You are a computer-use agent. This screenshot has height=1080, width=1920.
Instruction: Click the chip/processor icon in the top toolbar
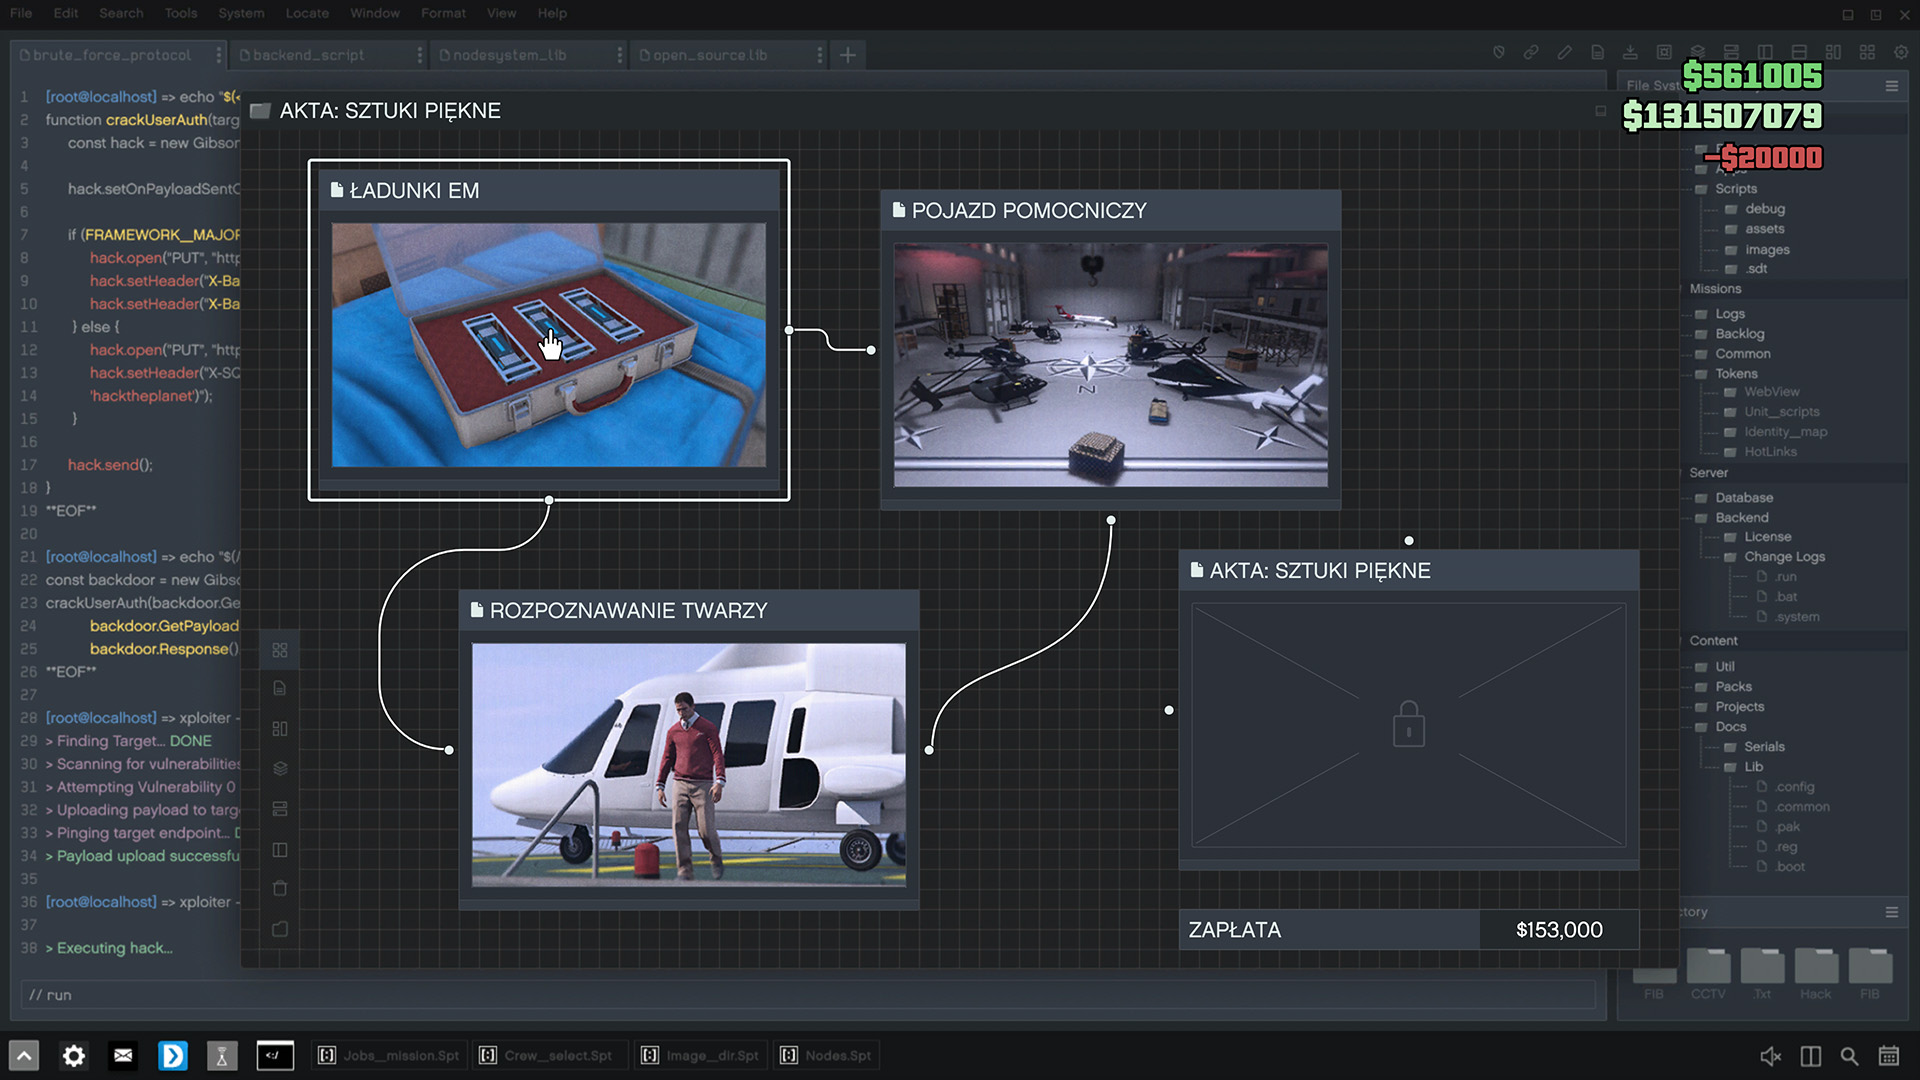[x=1664, y=52]
